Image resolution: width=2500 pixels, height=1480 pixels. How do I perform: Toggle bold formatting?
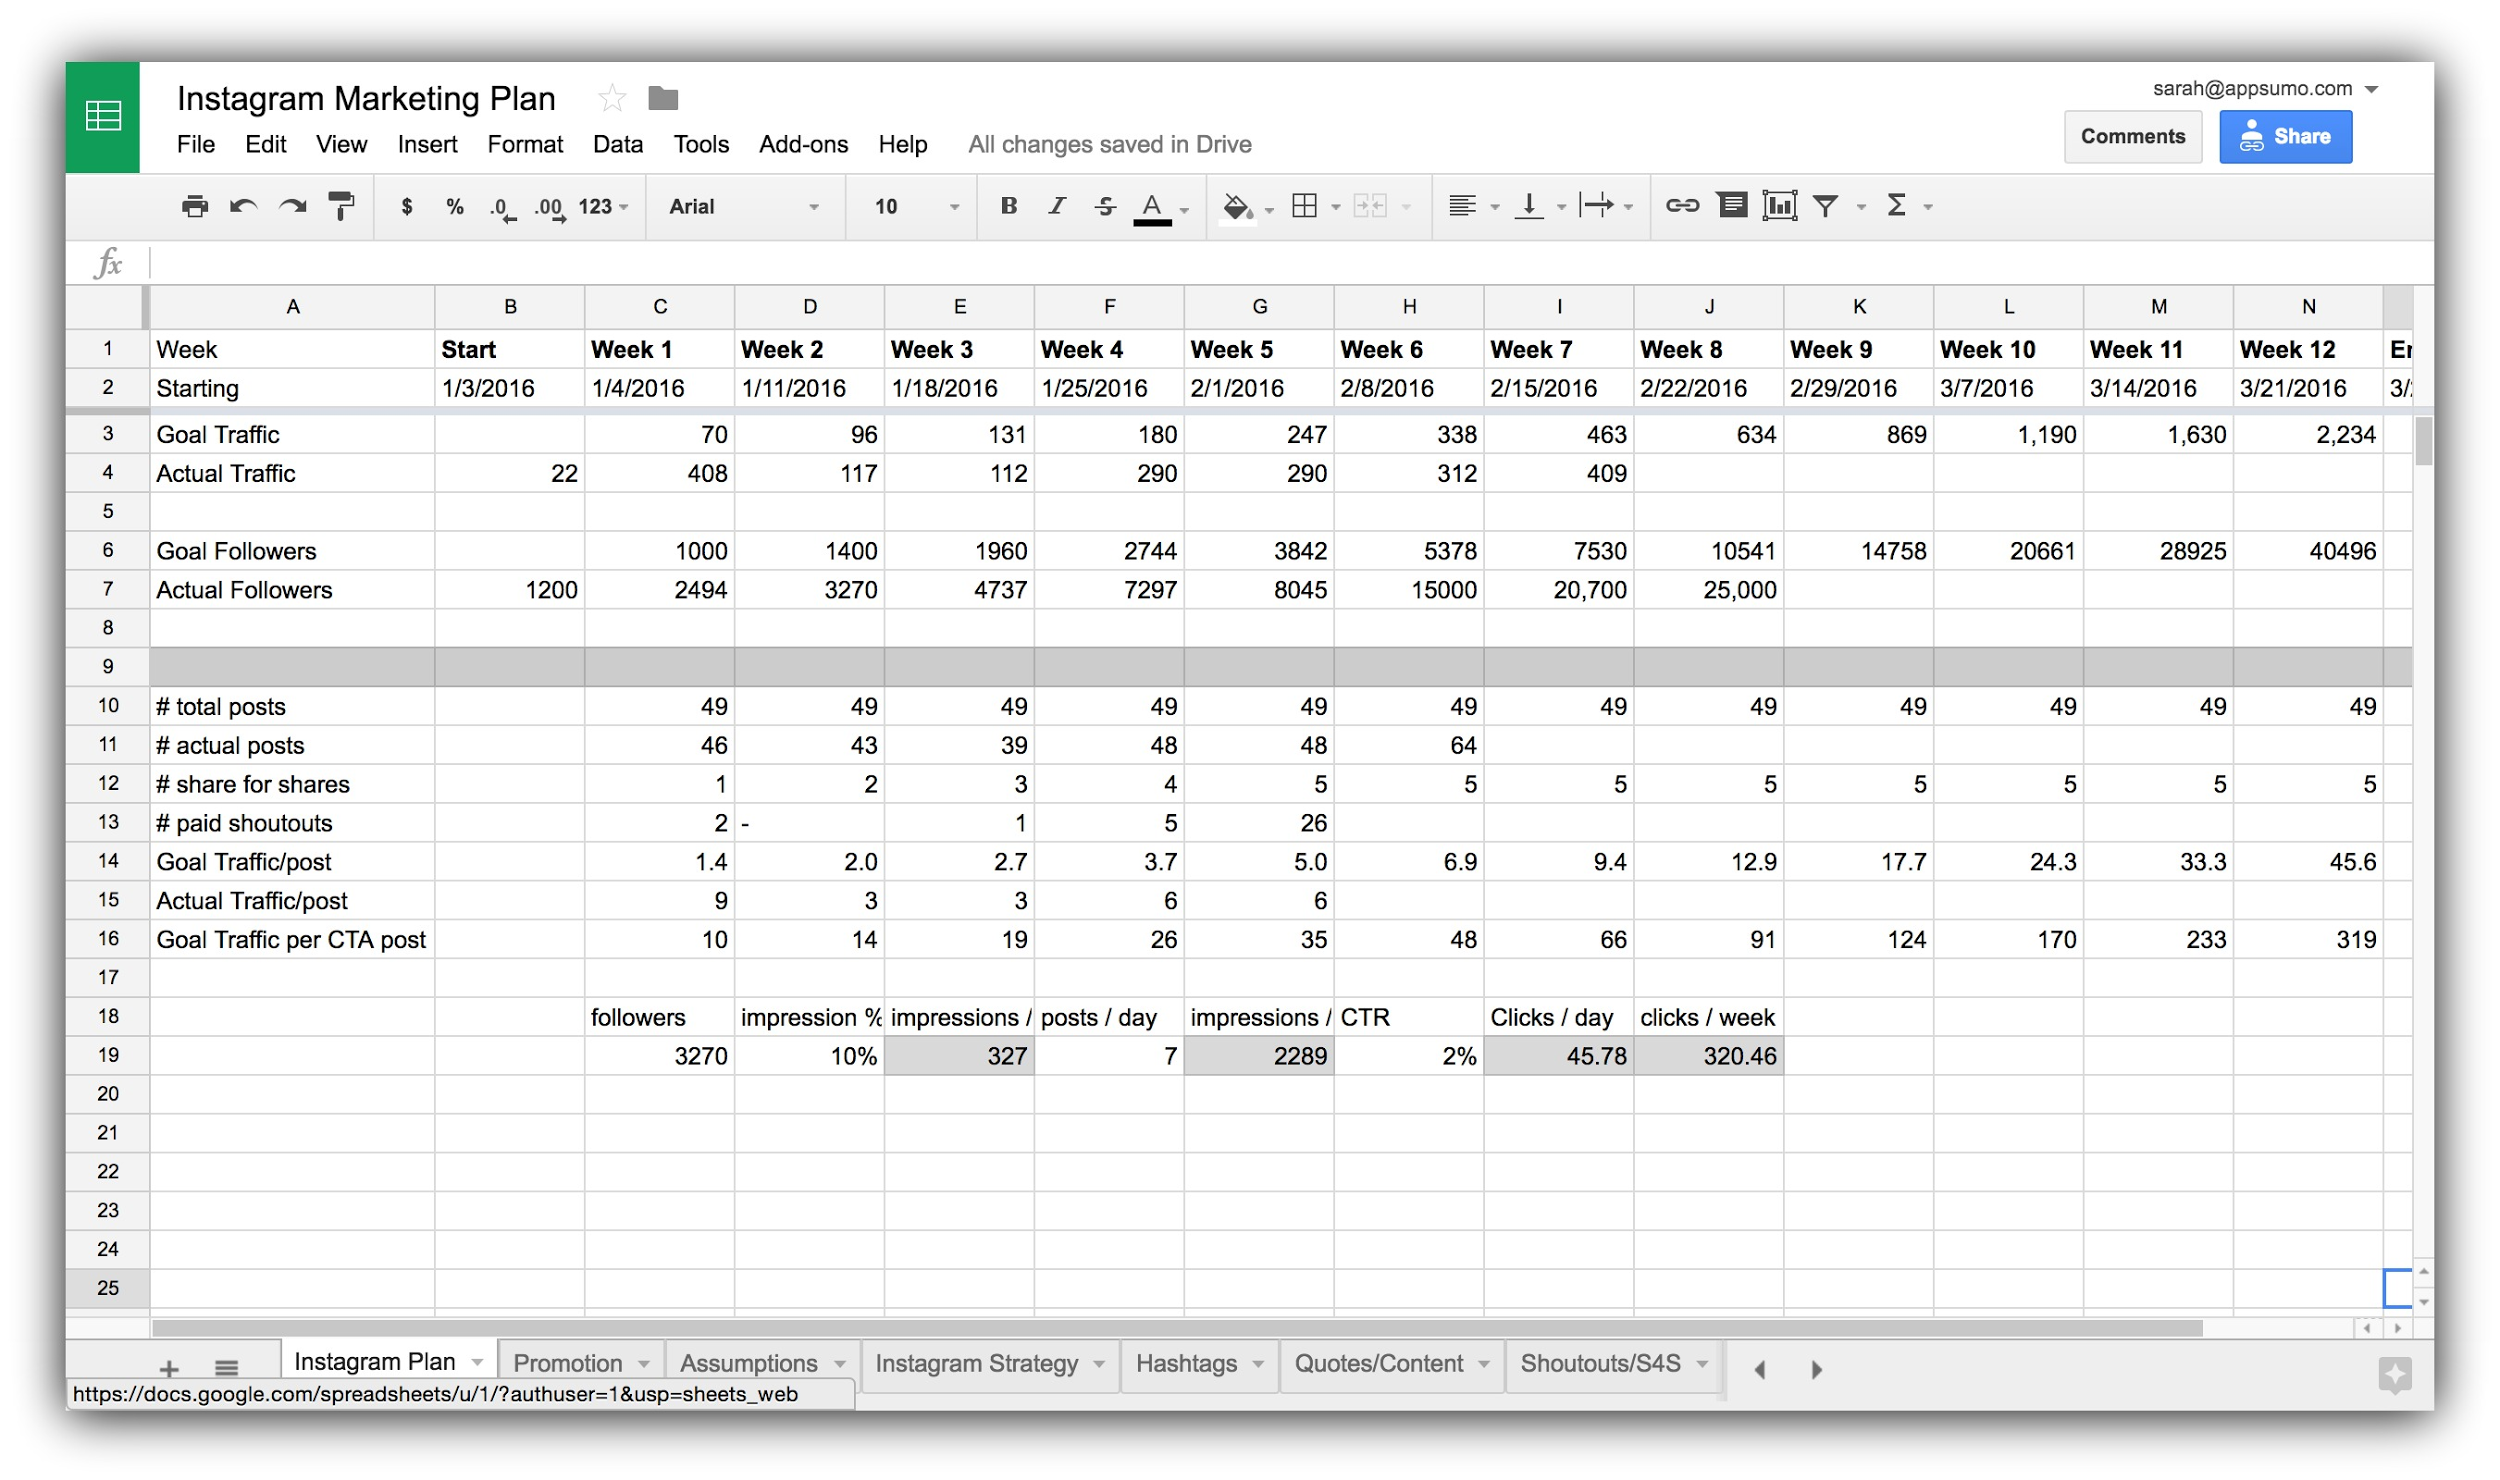[1008, 206]
